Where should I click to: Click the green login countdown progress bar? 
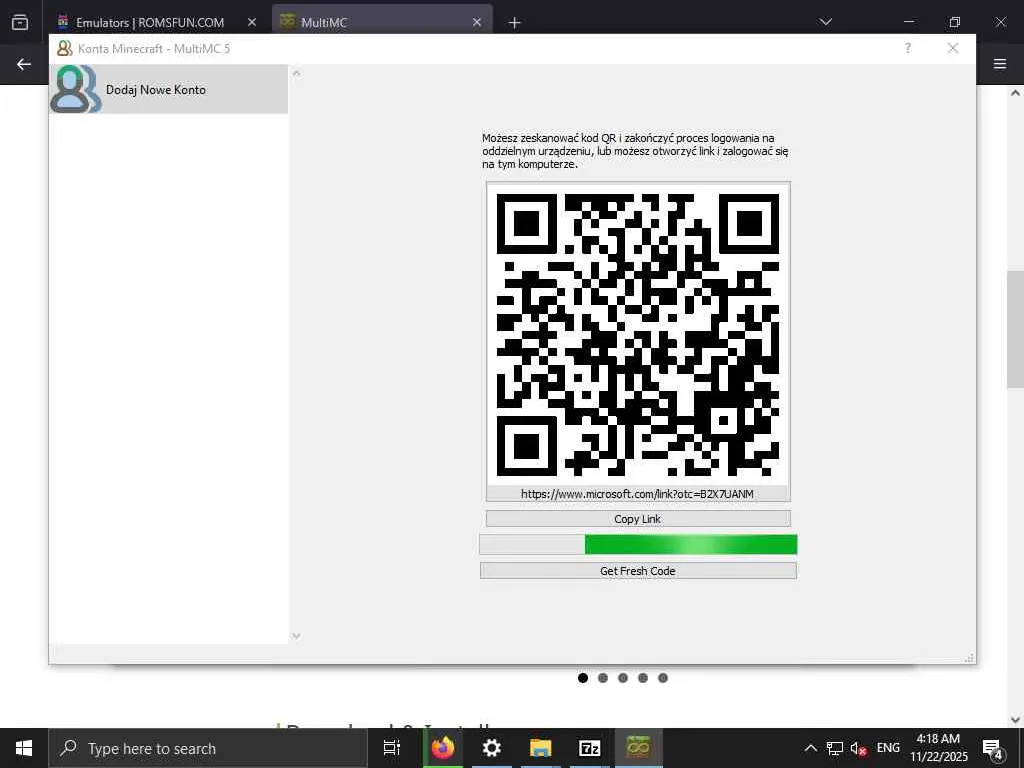pos(638,545)
